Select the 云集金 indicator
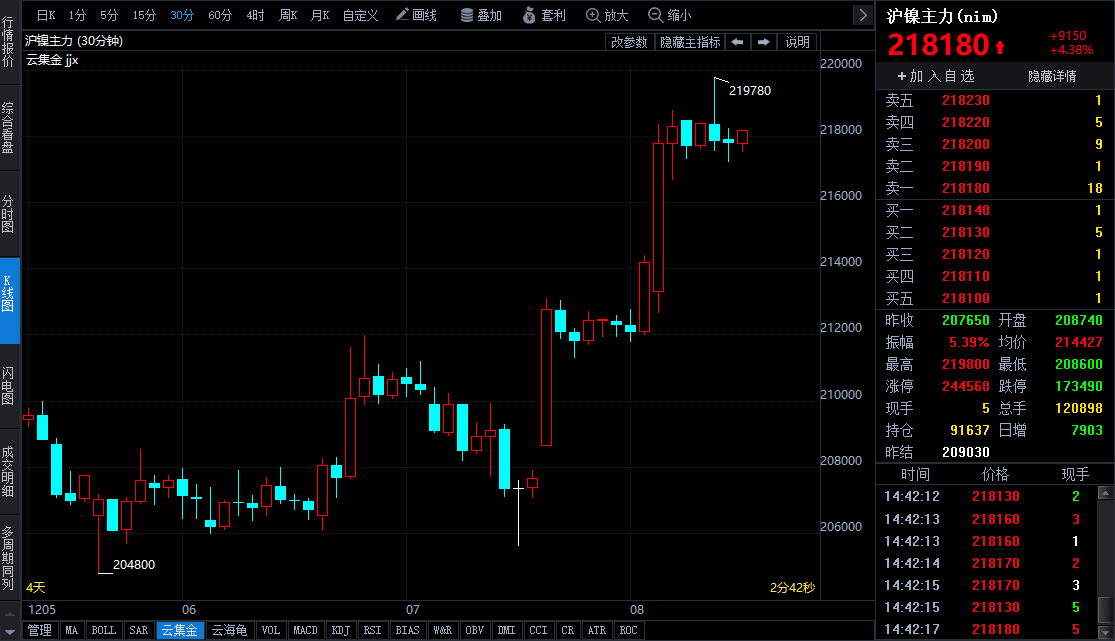Image resolution: width=1115 pixels, height=641 pixels. 180,630
